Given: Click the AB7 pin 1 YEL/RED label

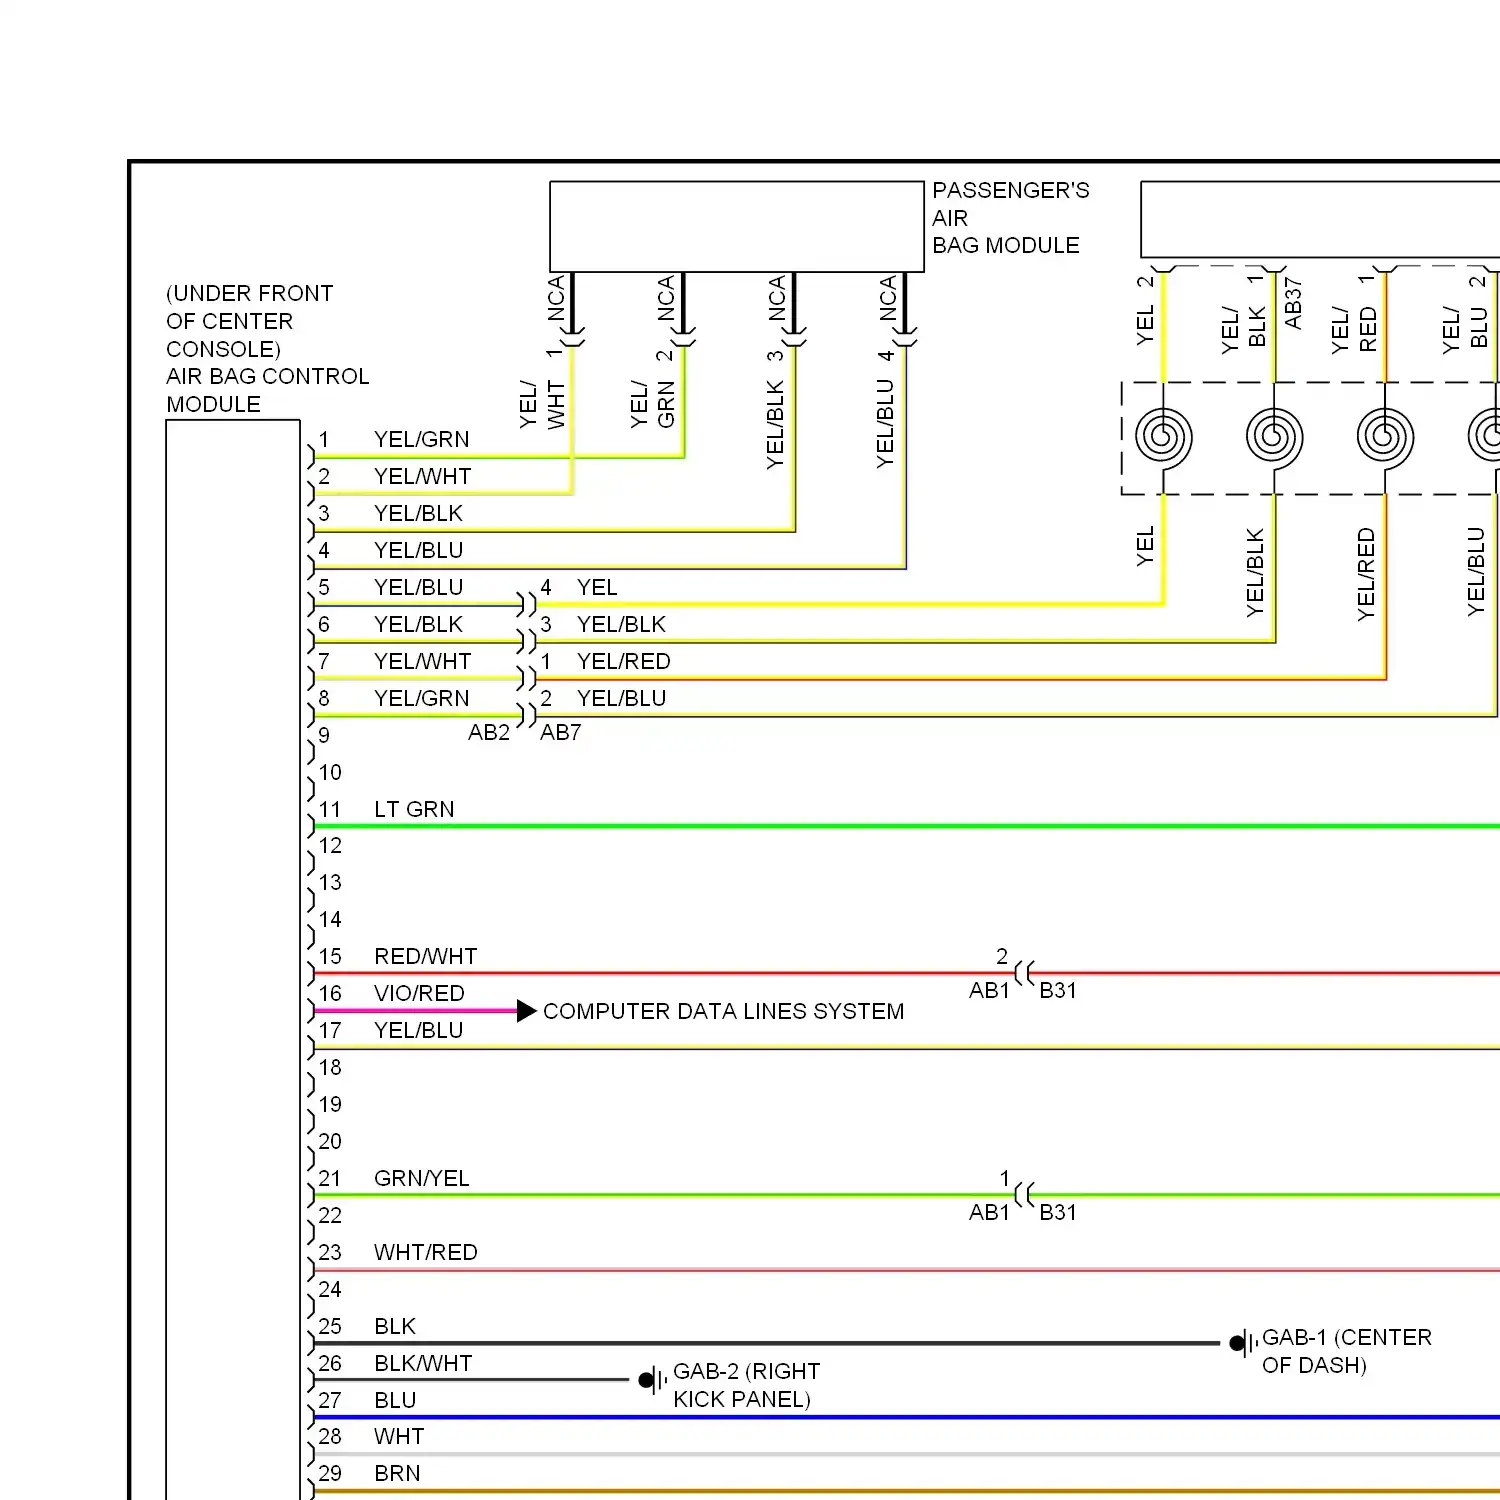Looking at the screenshot, I should [623, 661].
